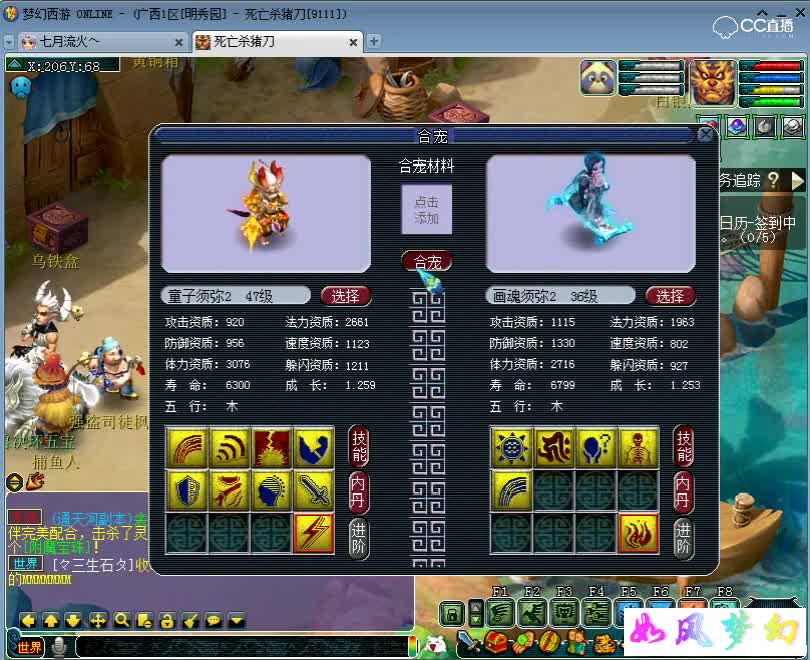This screenshot has height=660, width=810.
Task: Select the right pet's question-mark skill icon
Action: (596, 447)
